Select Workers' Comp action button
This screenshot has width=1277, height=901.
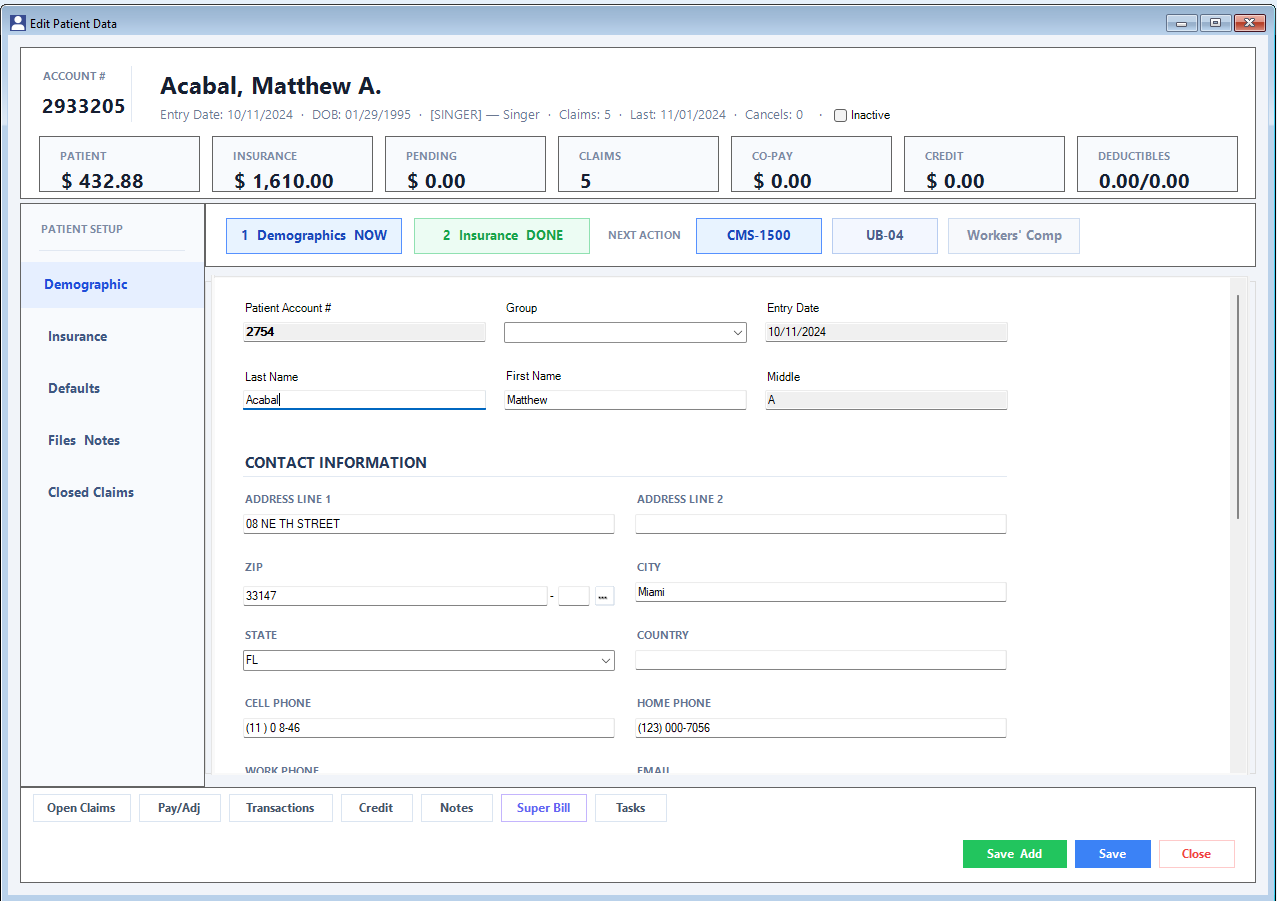click(1014, 236)
